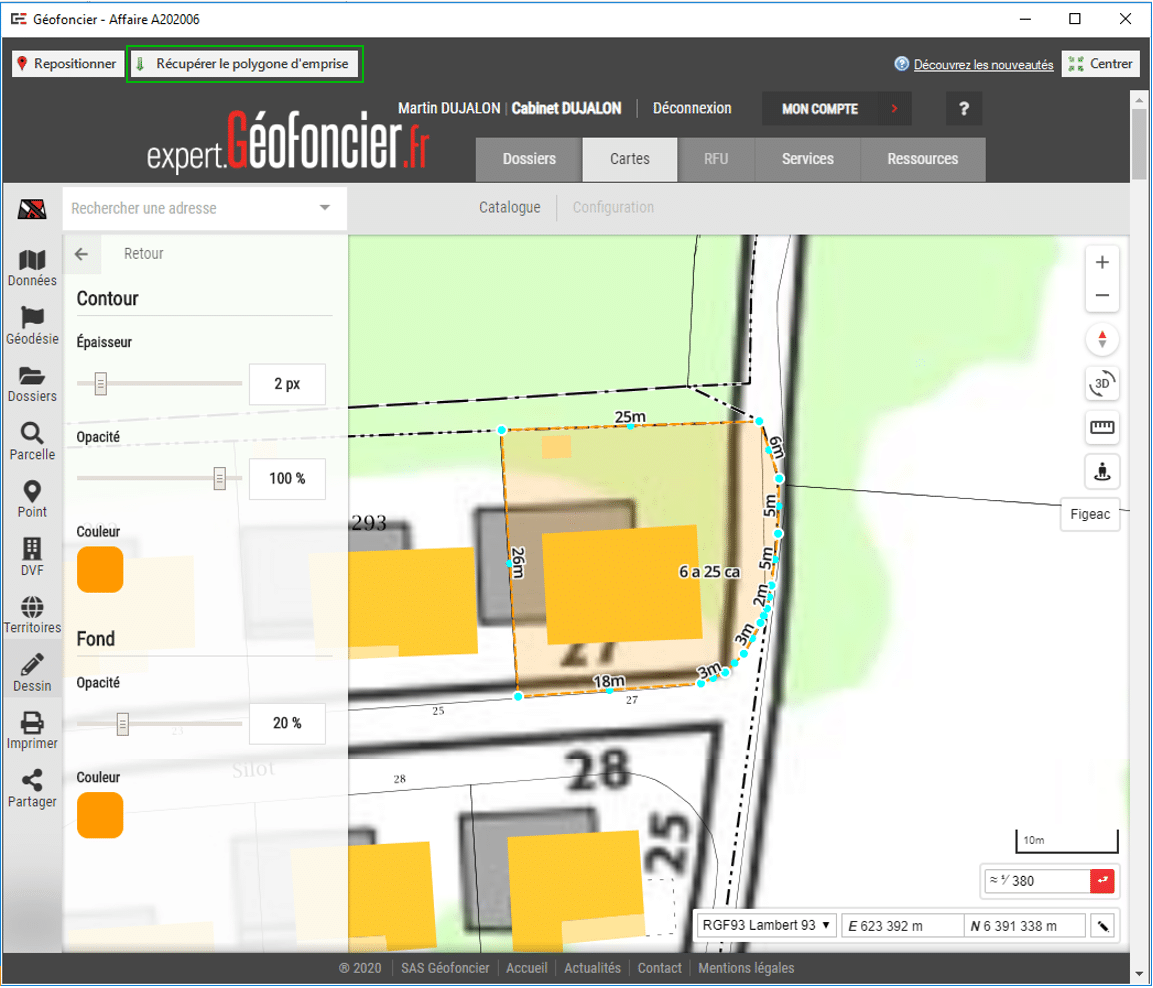Switch to the Dossiers tab
This screenshot has height=988, width=1153.
pyautogui.click(x=529, y=159)
